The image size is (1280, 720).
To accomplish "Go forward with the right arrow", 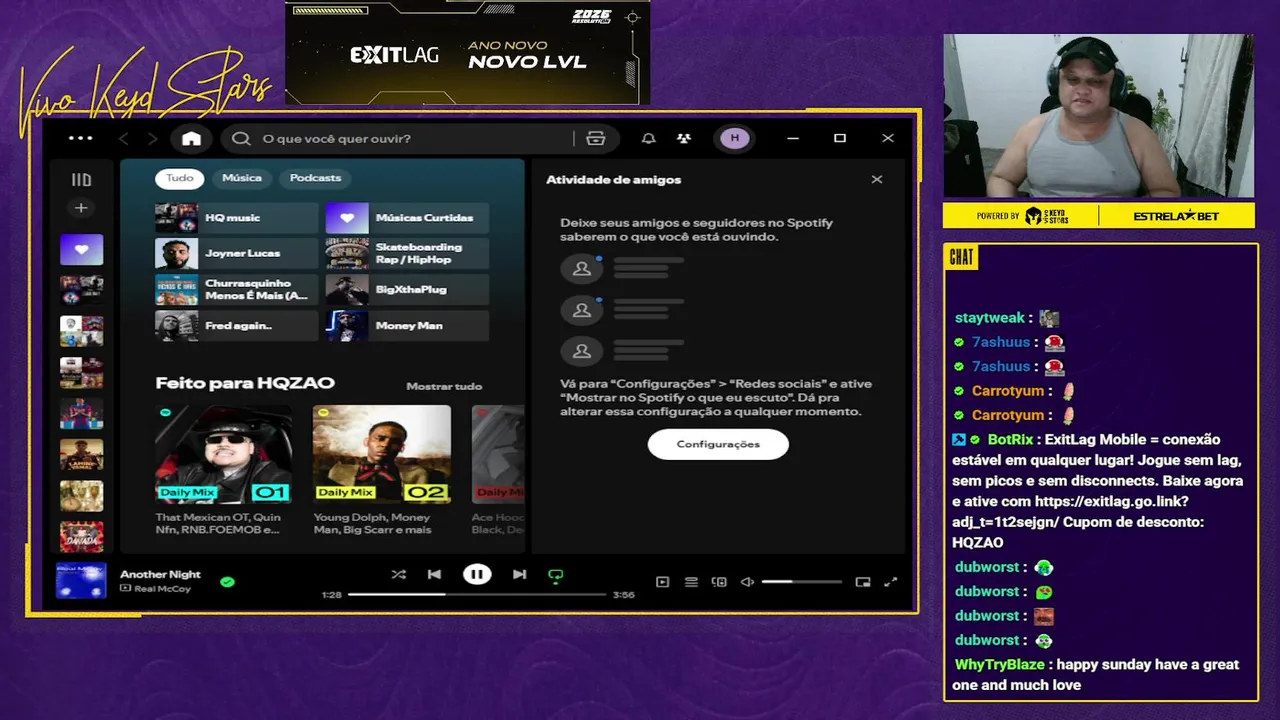I will pos(152,139).
